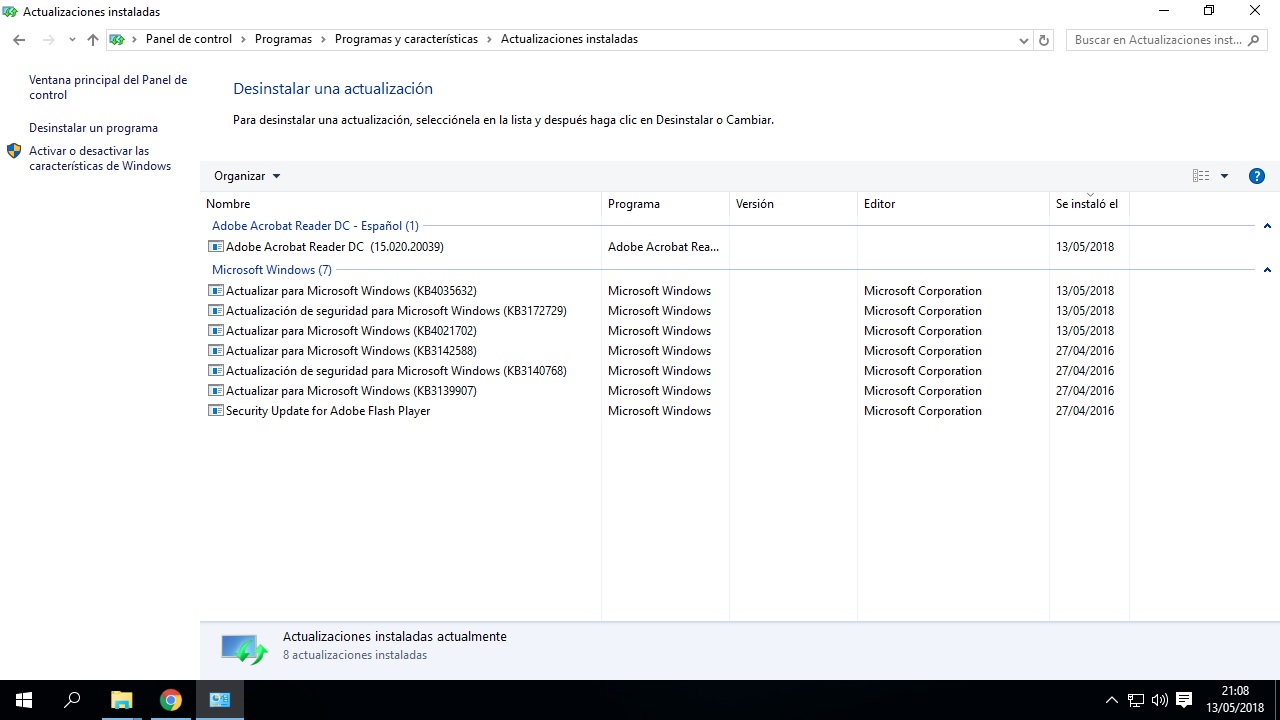Collapse the Adobe Acrobat Reader DC group
Image resolution: width=1280 pixels, height=720 pixels.
[x=1267, y=226]
